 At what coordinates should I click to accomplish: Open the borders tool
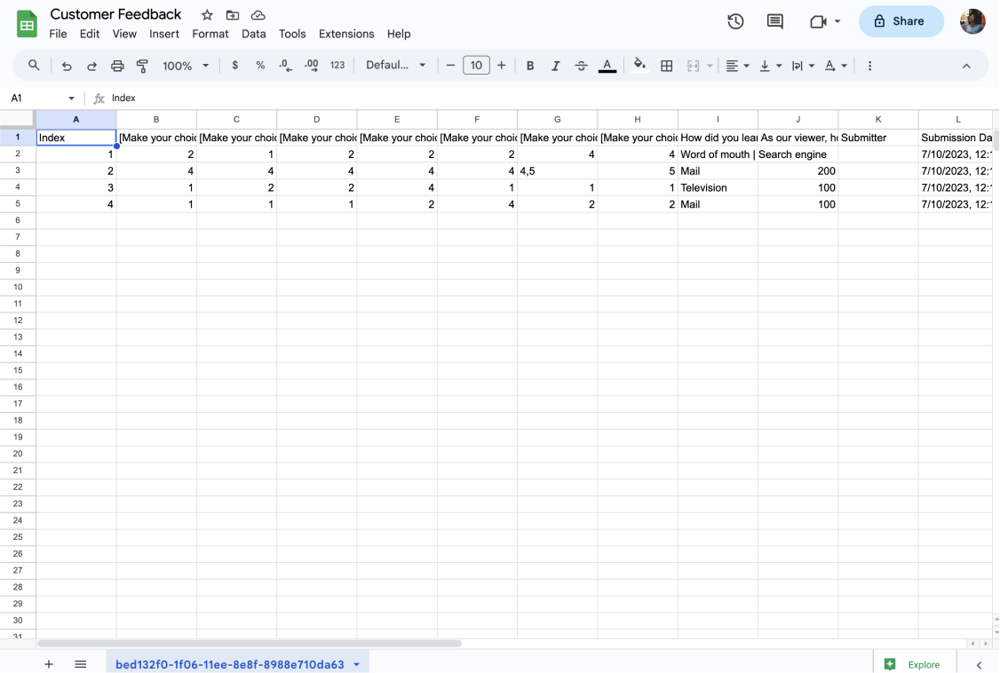(666, 65)
